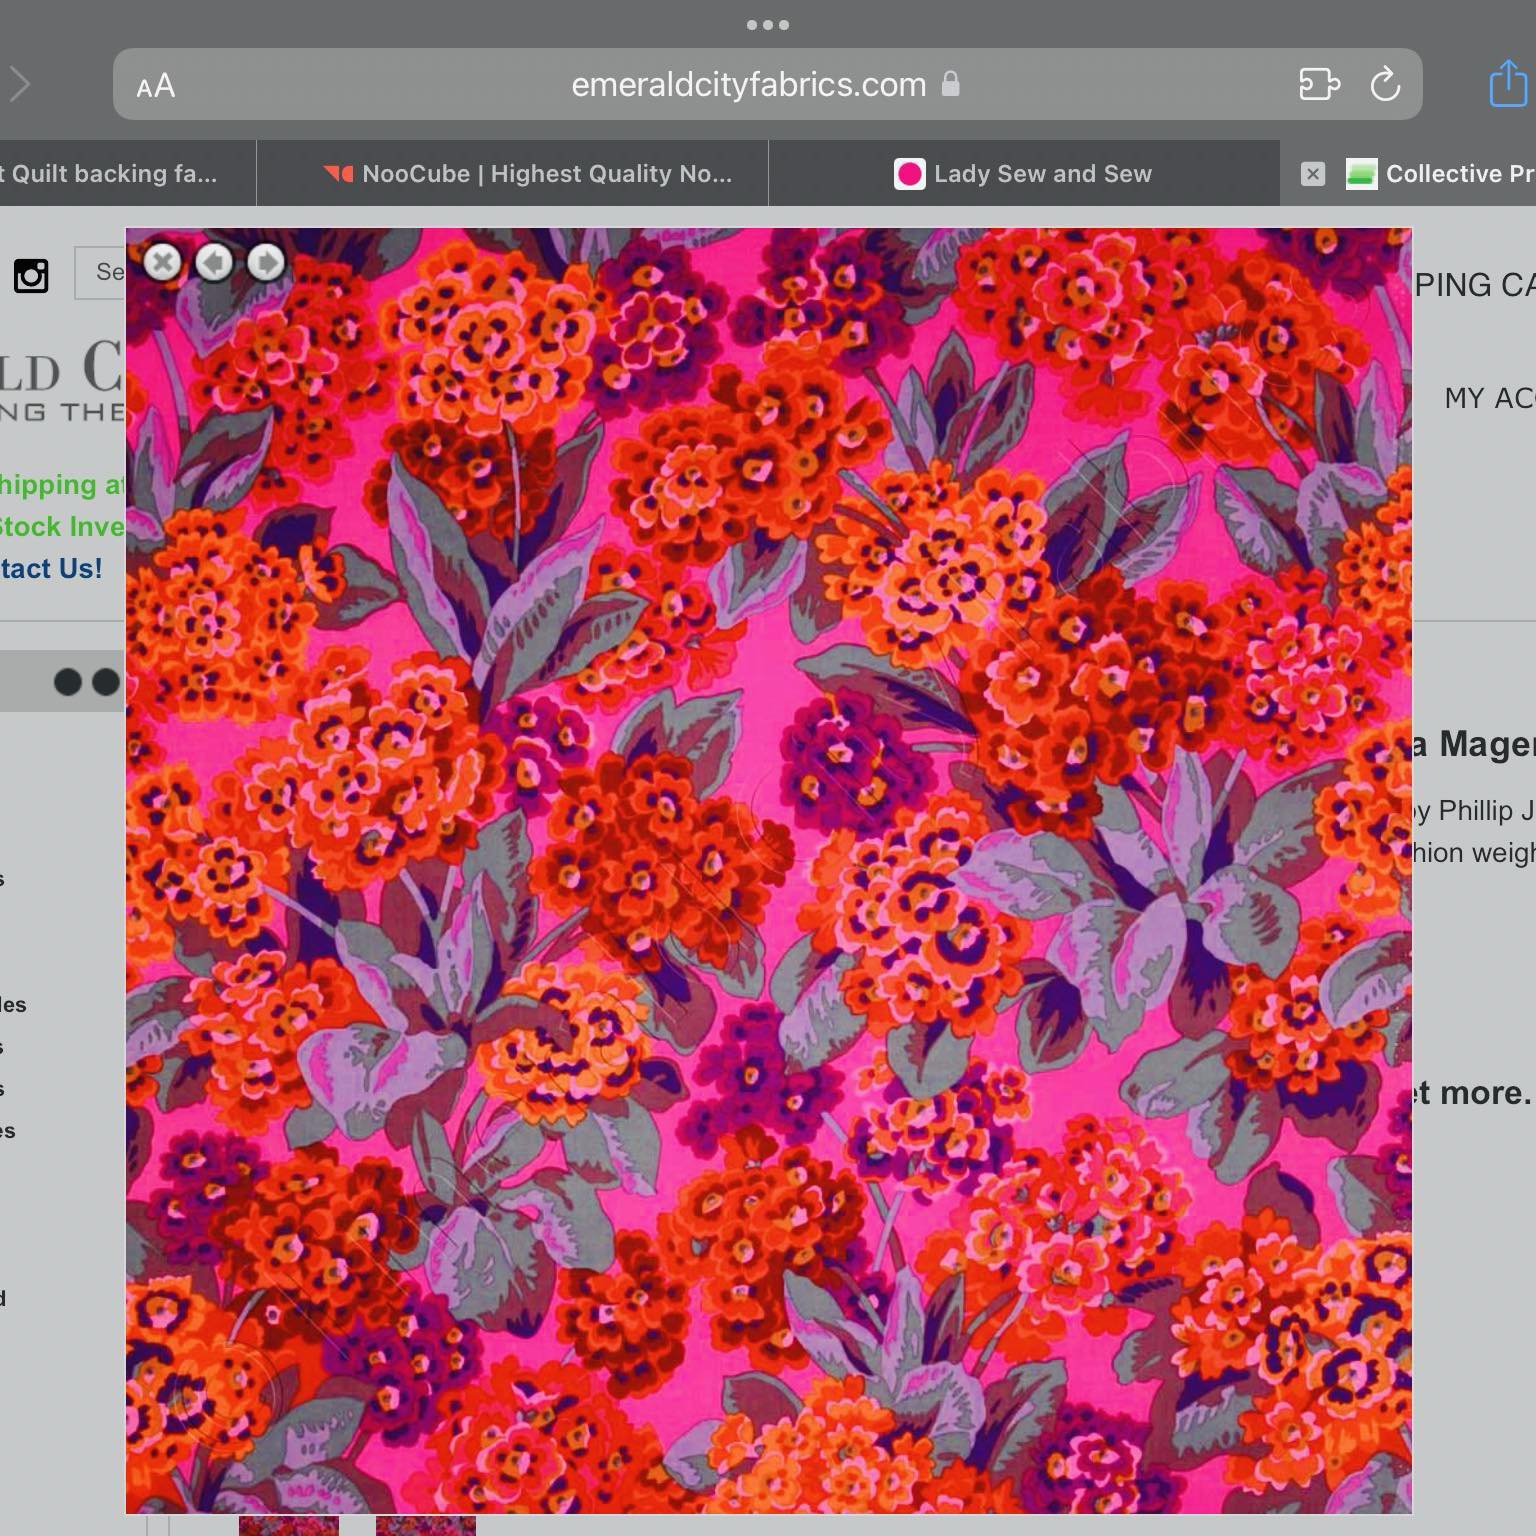Click the NooCube tab favicon
This screenshot has width=1536, height=1536.
338,174
